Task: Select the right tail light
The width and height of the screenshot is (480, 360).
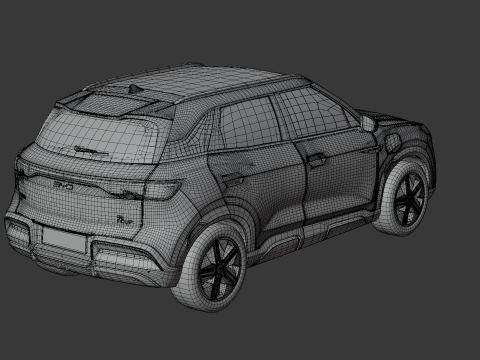Action: 163,189
